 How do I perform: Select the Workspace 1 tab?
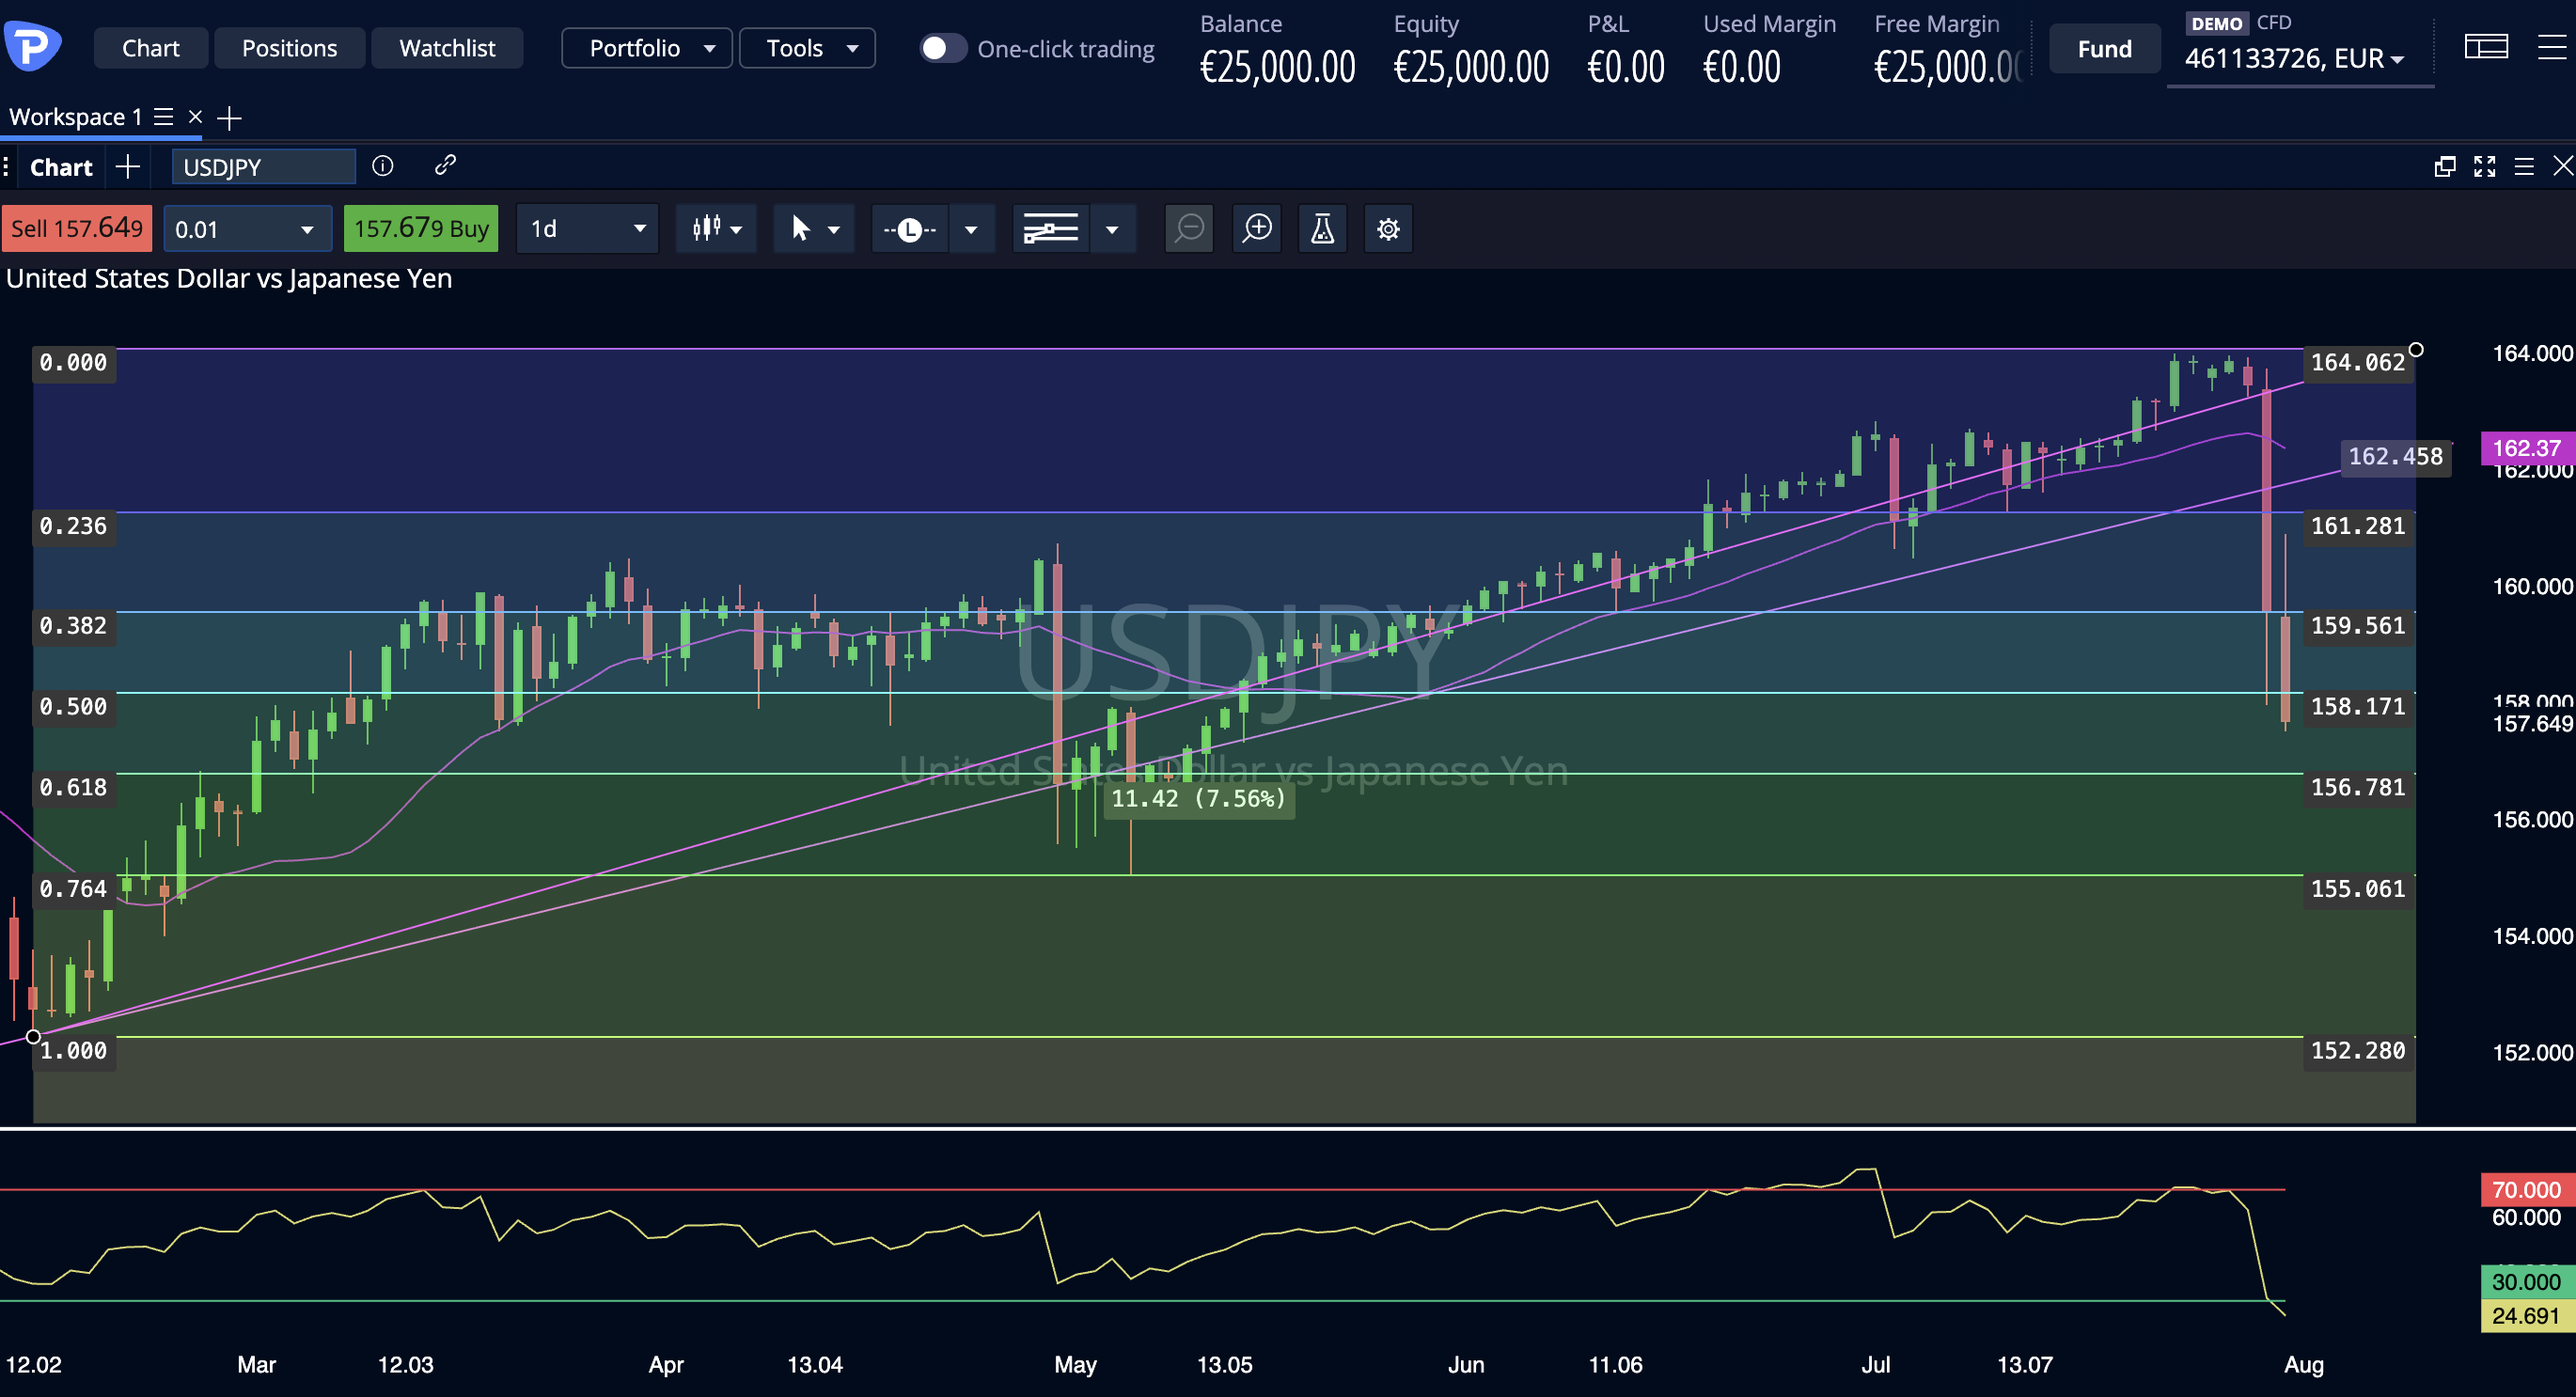pos(75,117)
